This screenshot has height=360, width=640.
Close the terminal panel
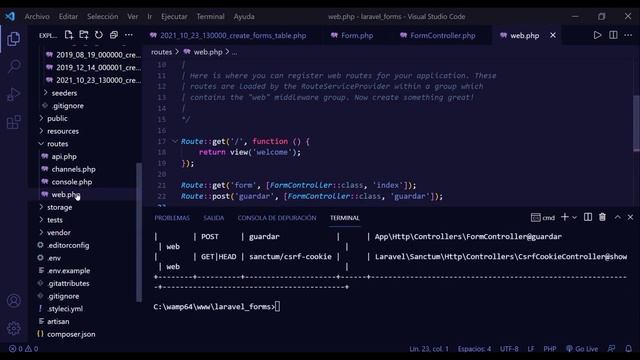pyautogui.click(x=630, y=217)
